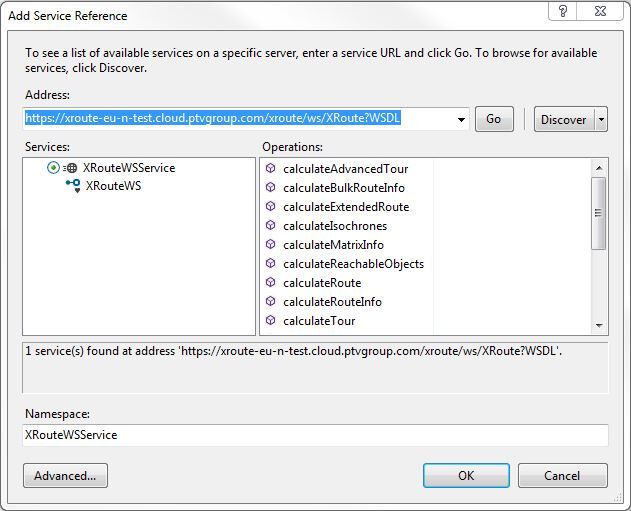Click the calculateAdvancedTour operation icon
This screenshot has width=631, height=511.
[270, 168]
